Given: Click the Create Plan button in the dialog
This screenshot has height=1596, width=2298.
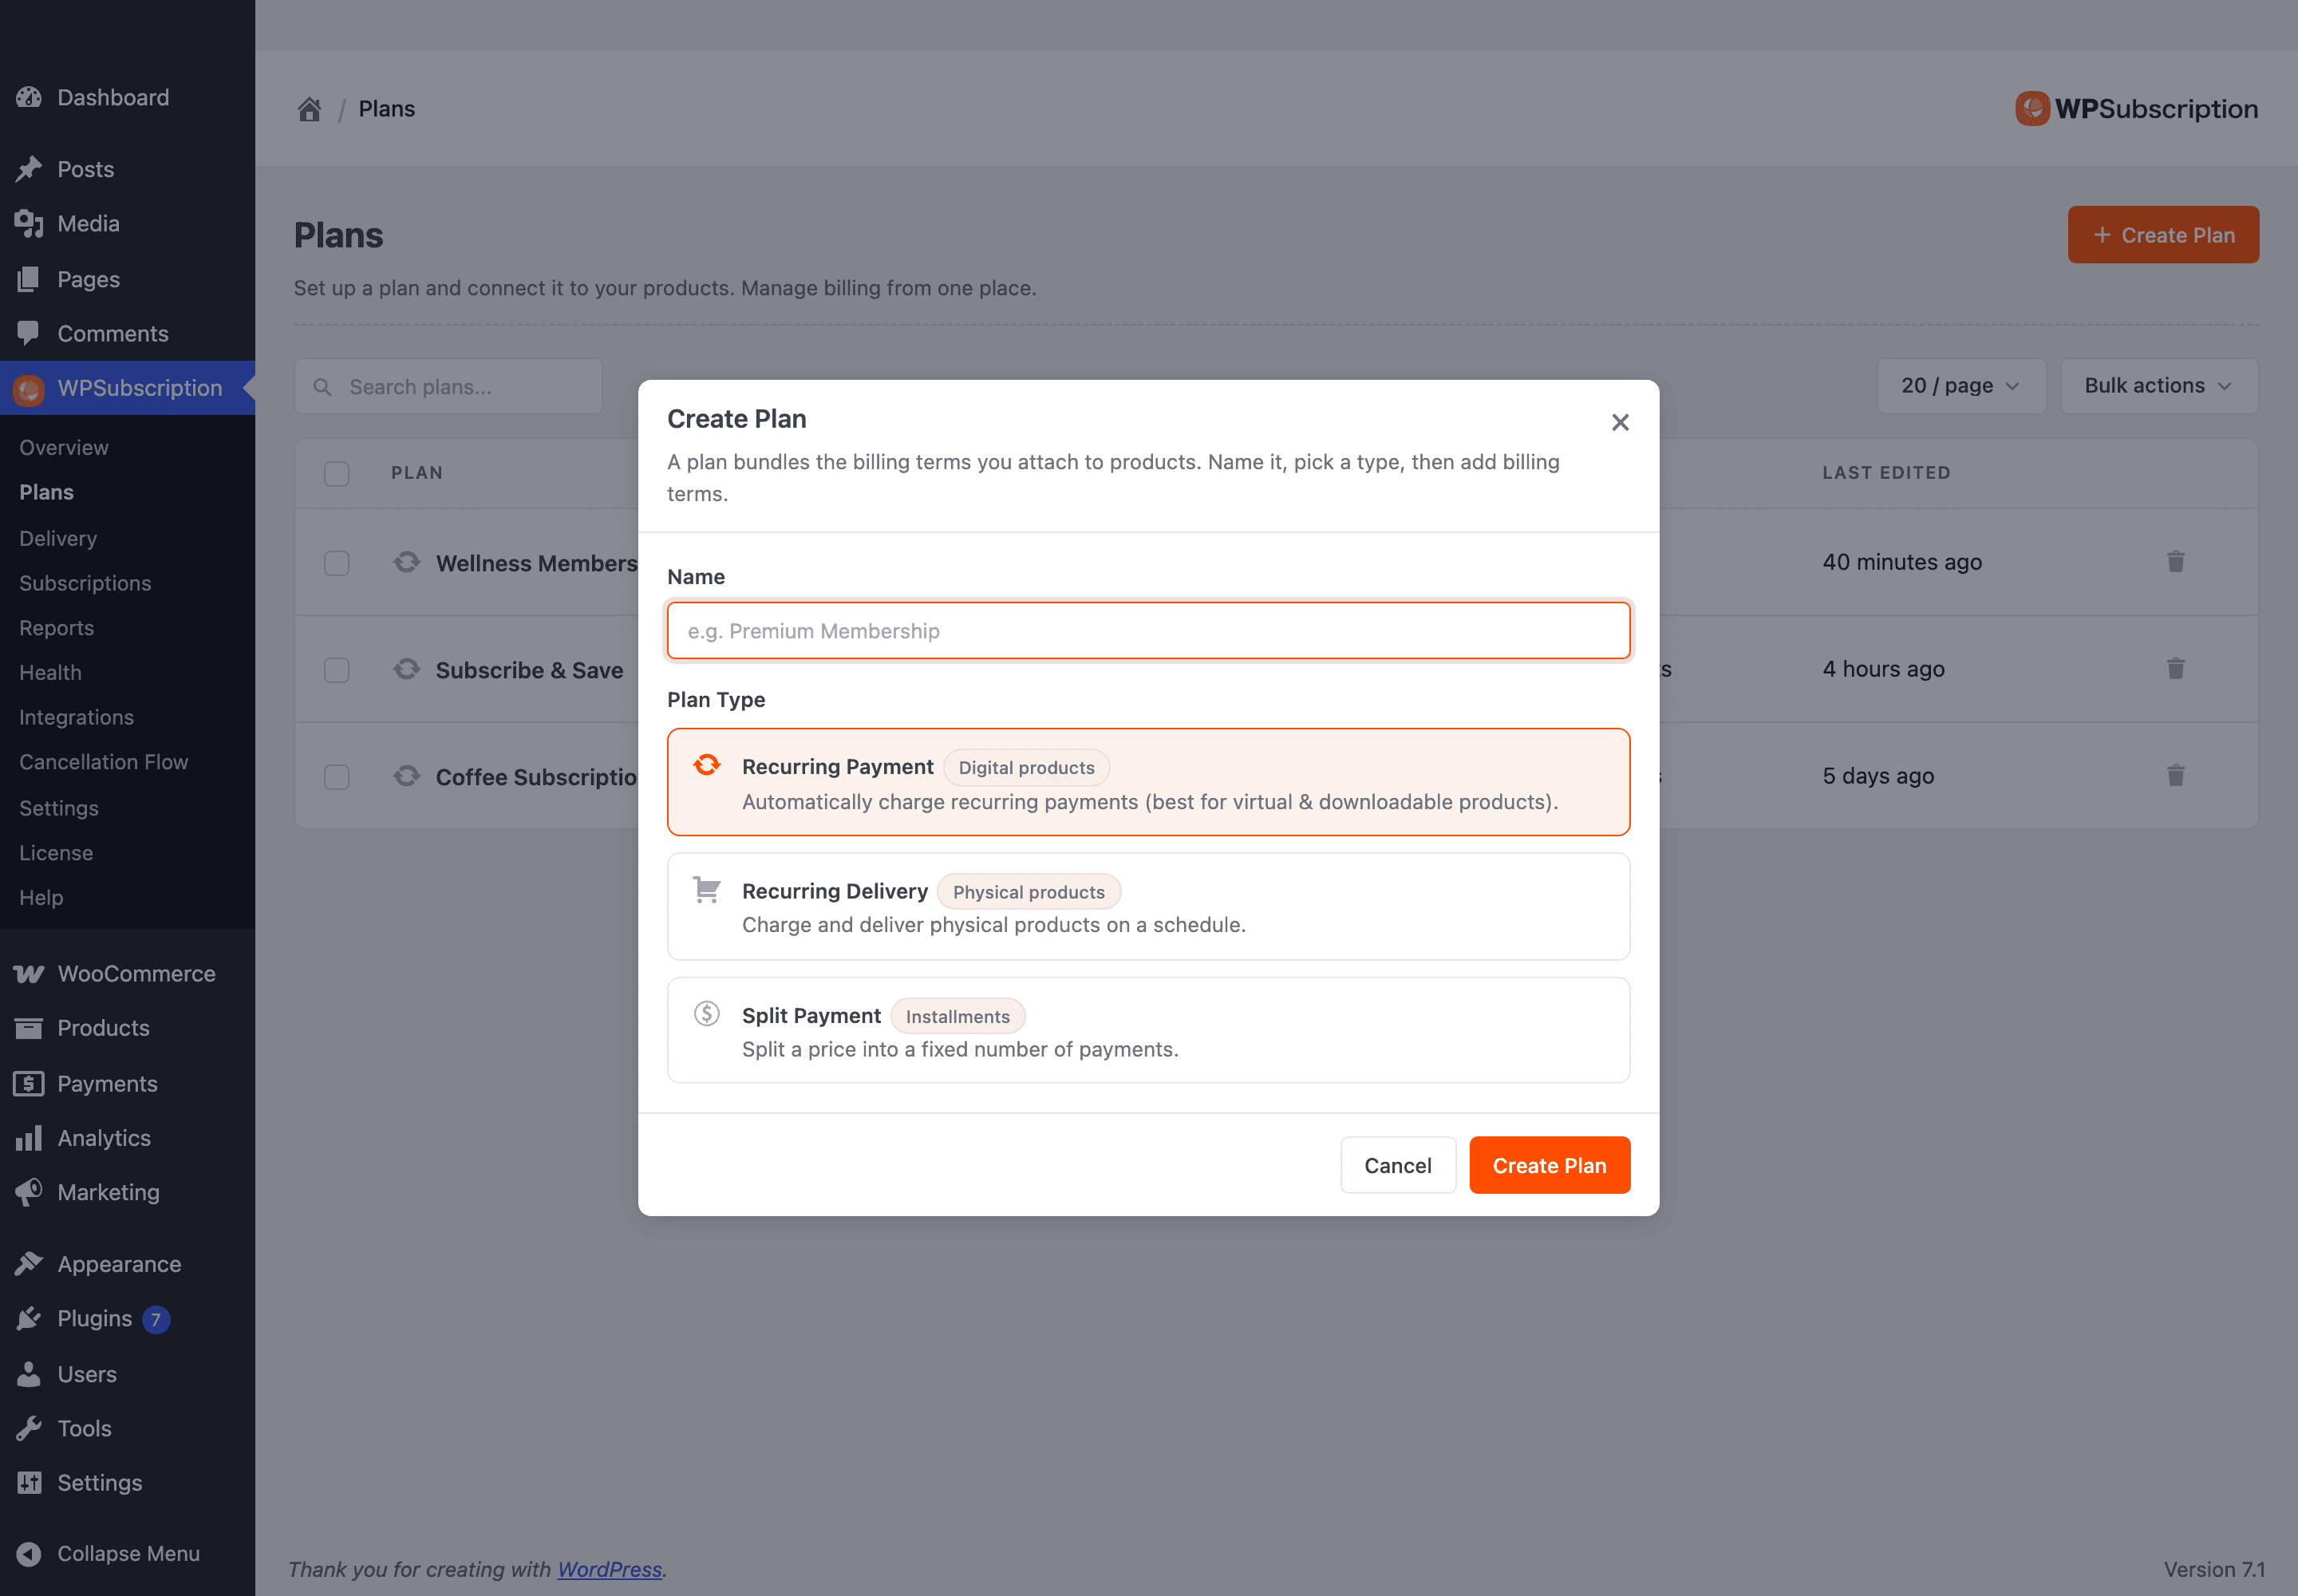Looking at the screenshot, I should (1549, 1165).
